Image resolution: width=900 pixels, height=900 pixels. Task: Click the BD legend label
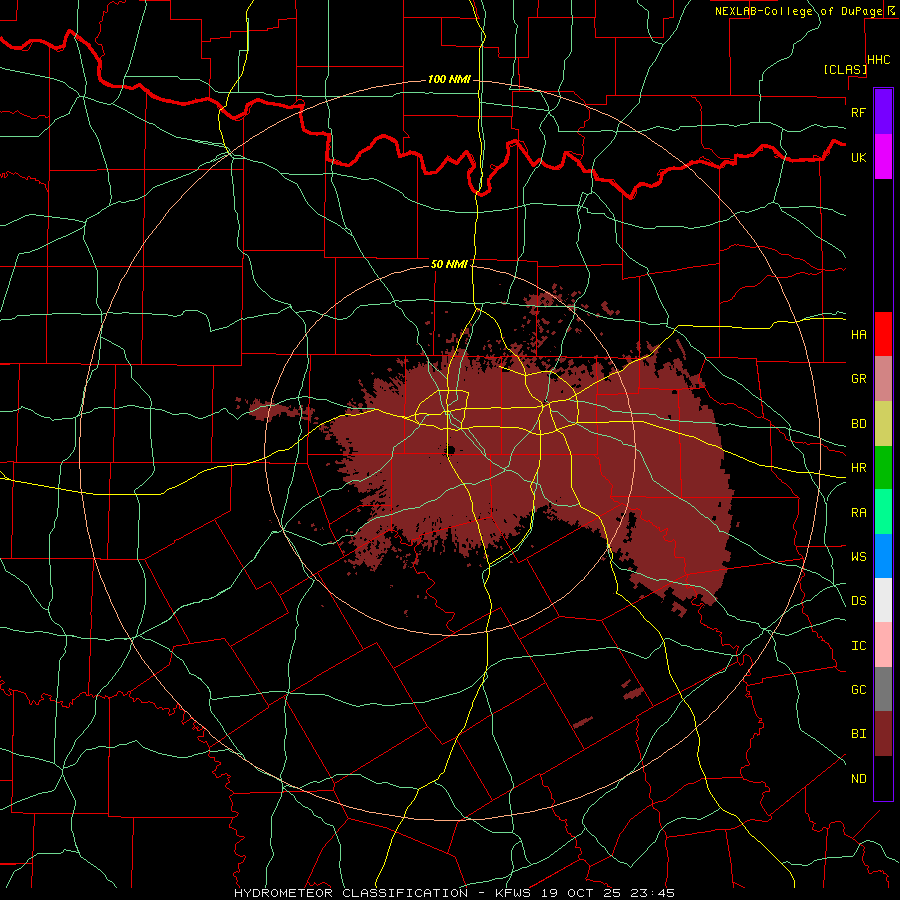(x=858, y=424)
